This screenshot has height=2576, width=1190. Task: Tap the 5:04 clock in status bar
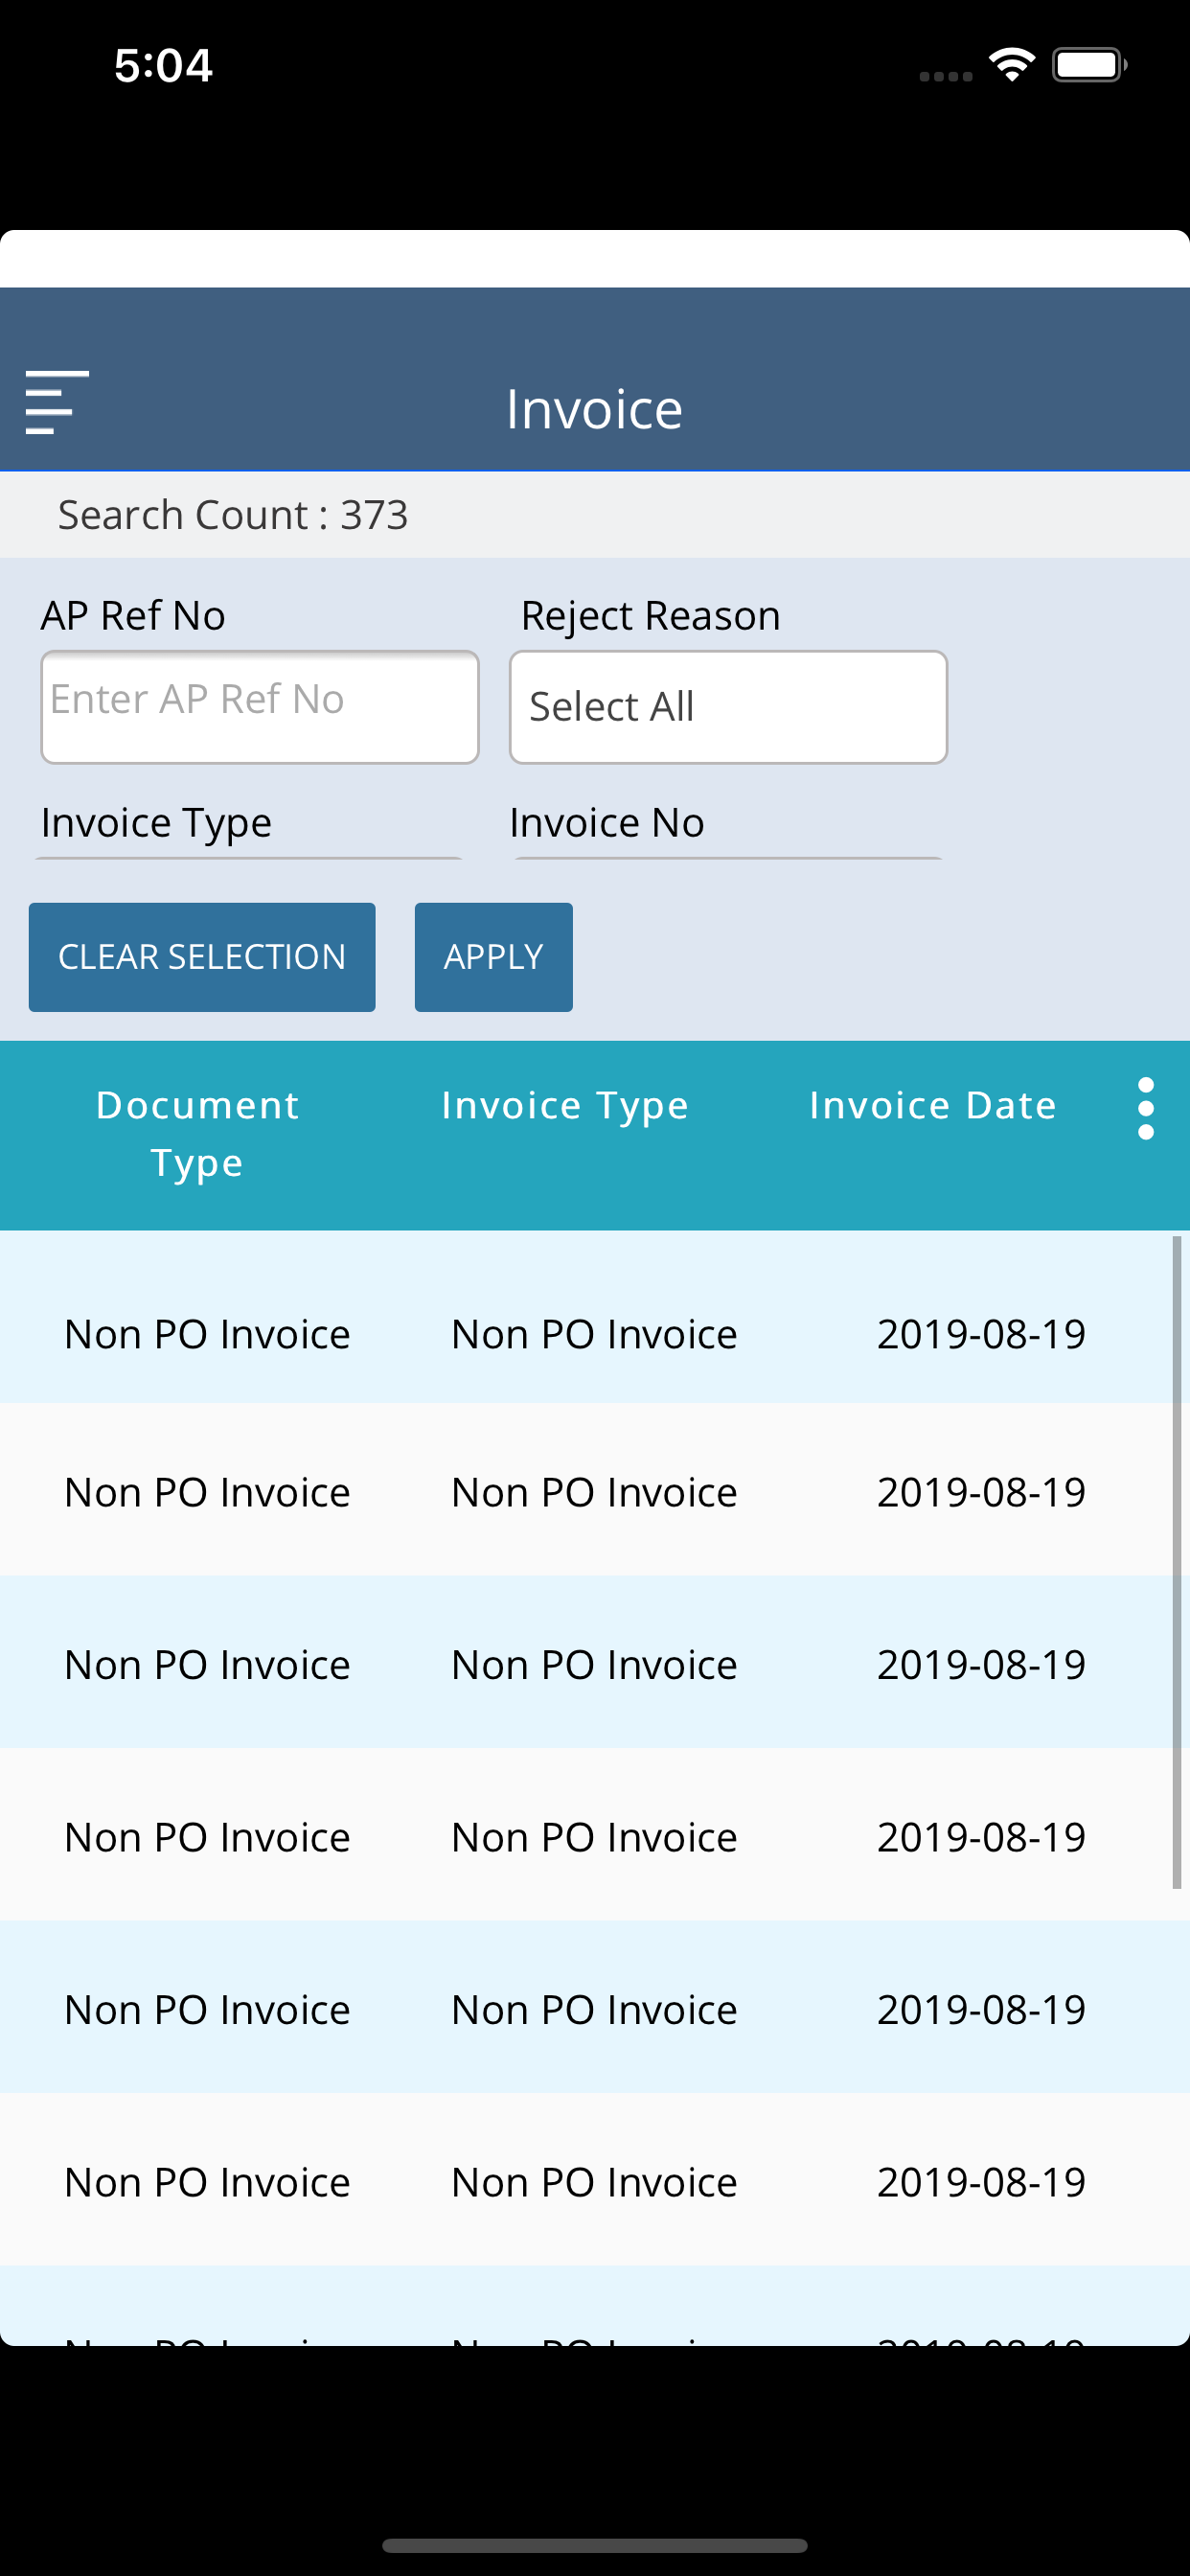click(x=163, y=65)
